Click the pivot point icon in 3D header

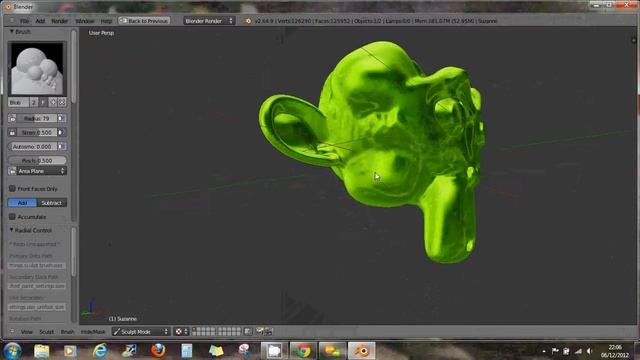tap(178, 331)
